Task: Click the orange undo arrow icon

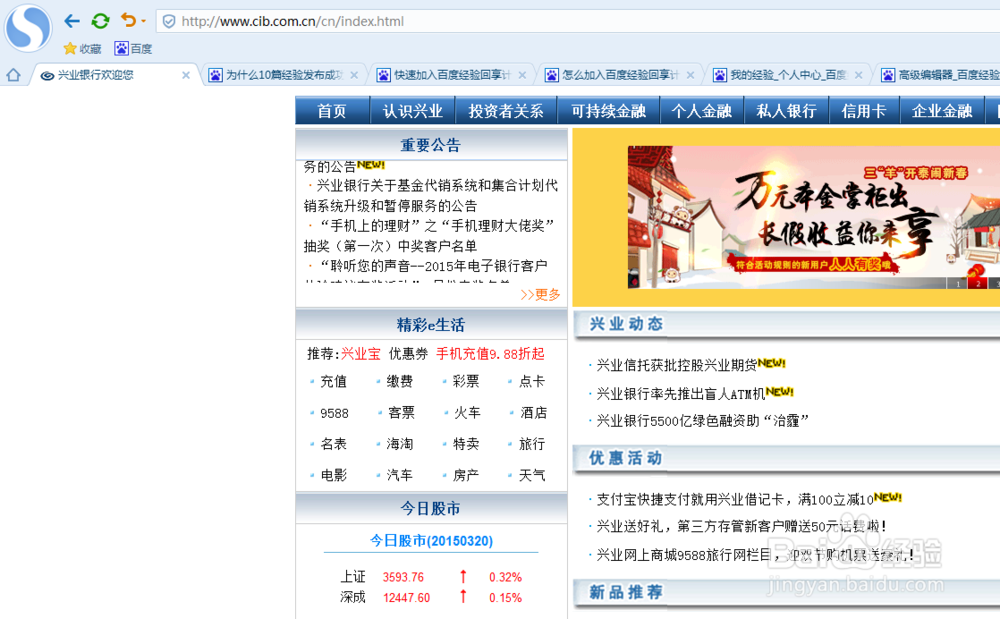Action: tap(128, 20)
